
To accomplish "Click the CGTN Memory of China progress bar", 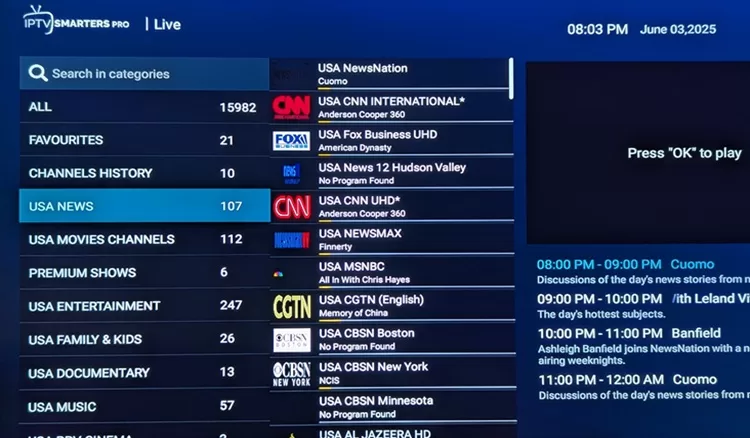I will coord(416,320).
